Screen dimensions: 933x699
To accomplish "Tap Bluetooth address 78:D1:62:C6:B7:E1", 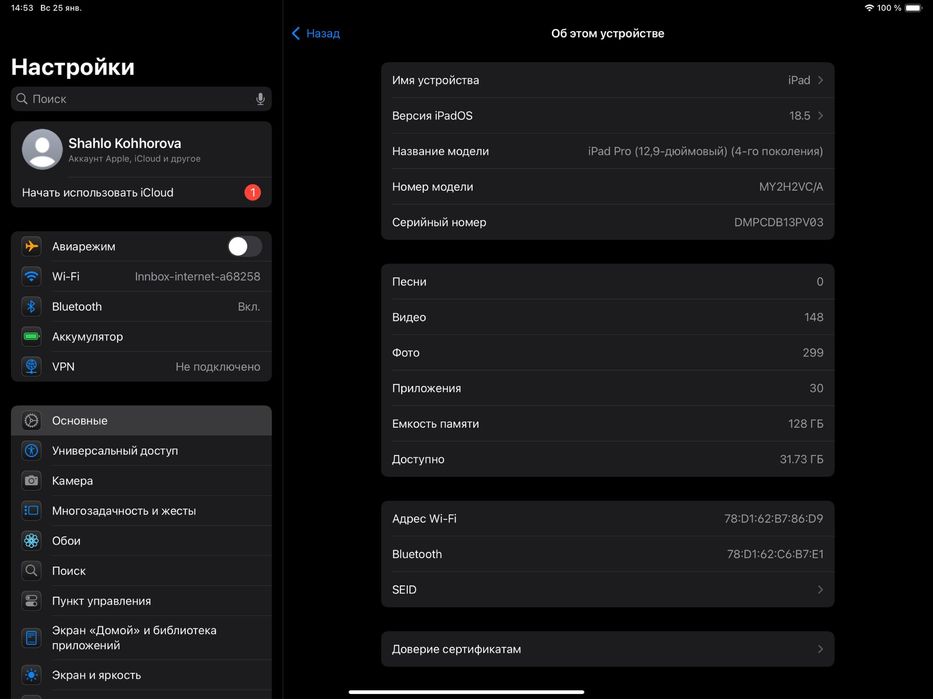I will tap(775, 554).
